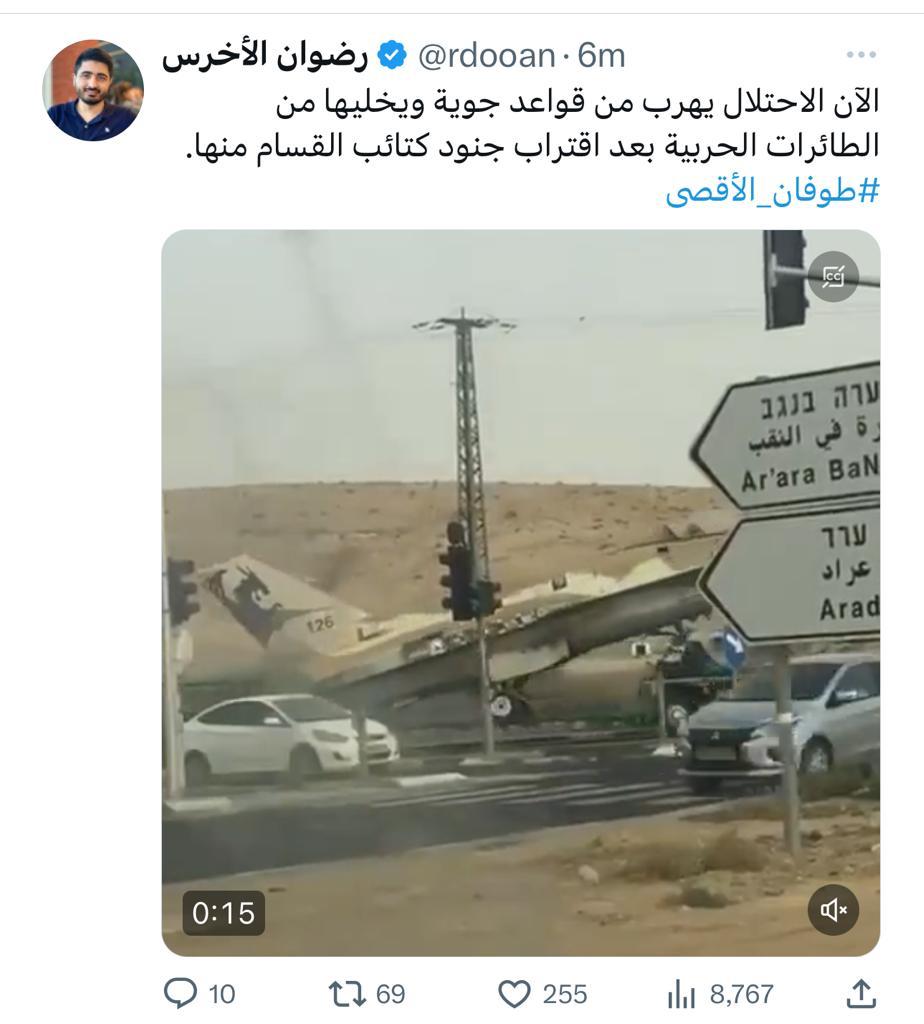Tap the retweet arrows icon

coord(347,994)
